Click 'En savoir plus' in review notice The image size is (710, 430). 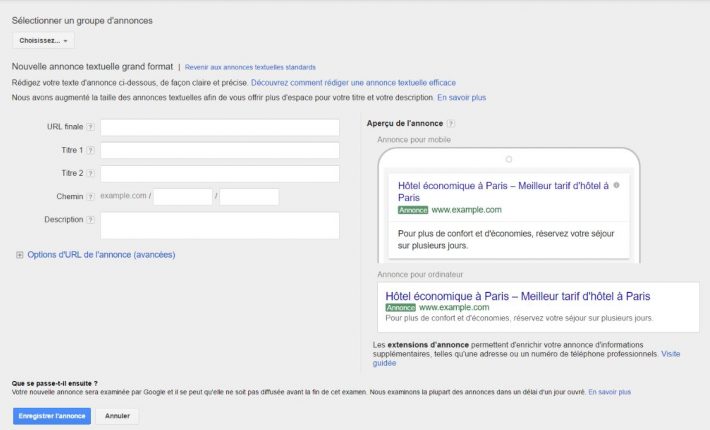[x=609, y=392]
